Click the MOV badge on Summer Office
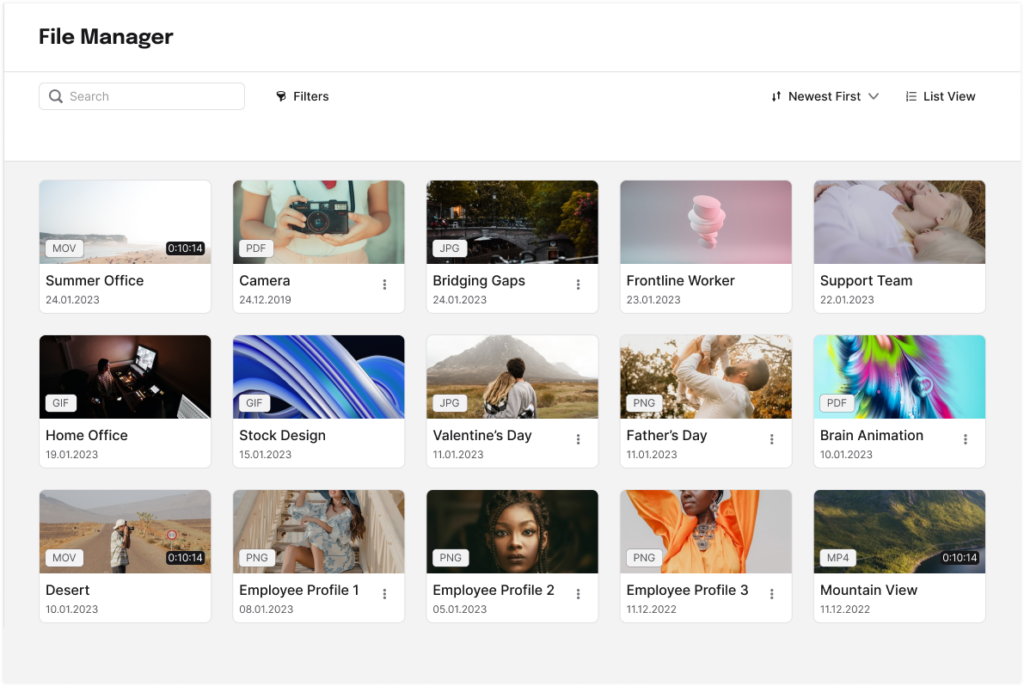The height and width of the screenshot is (686, 1024). tap(63, 248)
